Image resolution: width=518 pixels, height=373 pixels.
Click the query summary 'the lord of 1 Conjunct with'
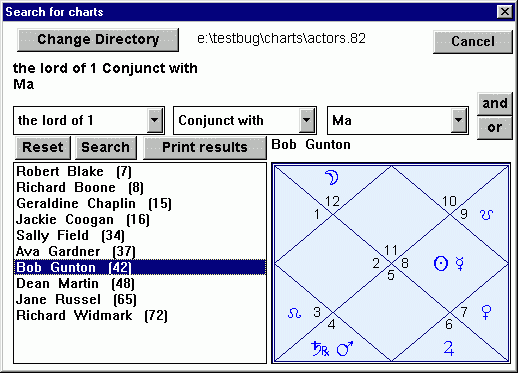tap(105, 68)
